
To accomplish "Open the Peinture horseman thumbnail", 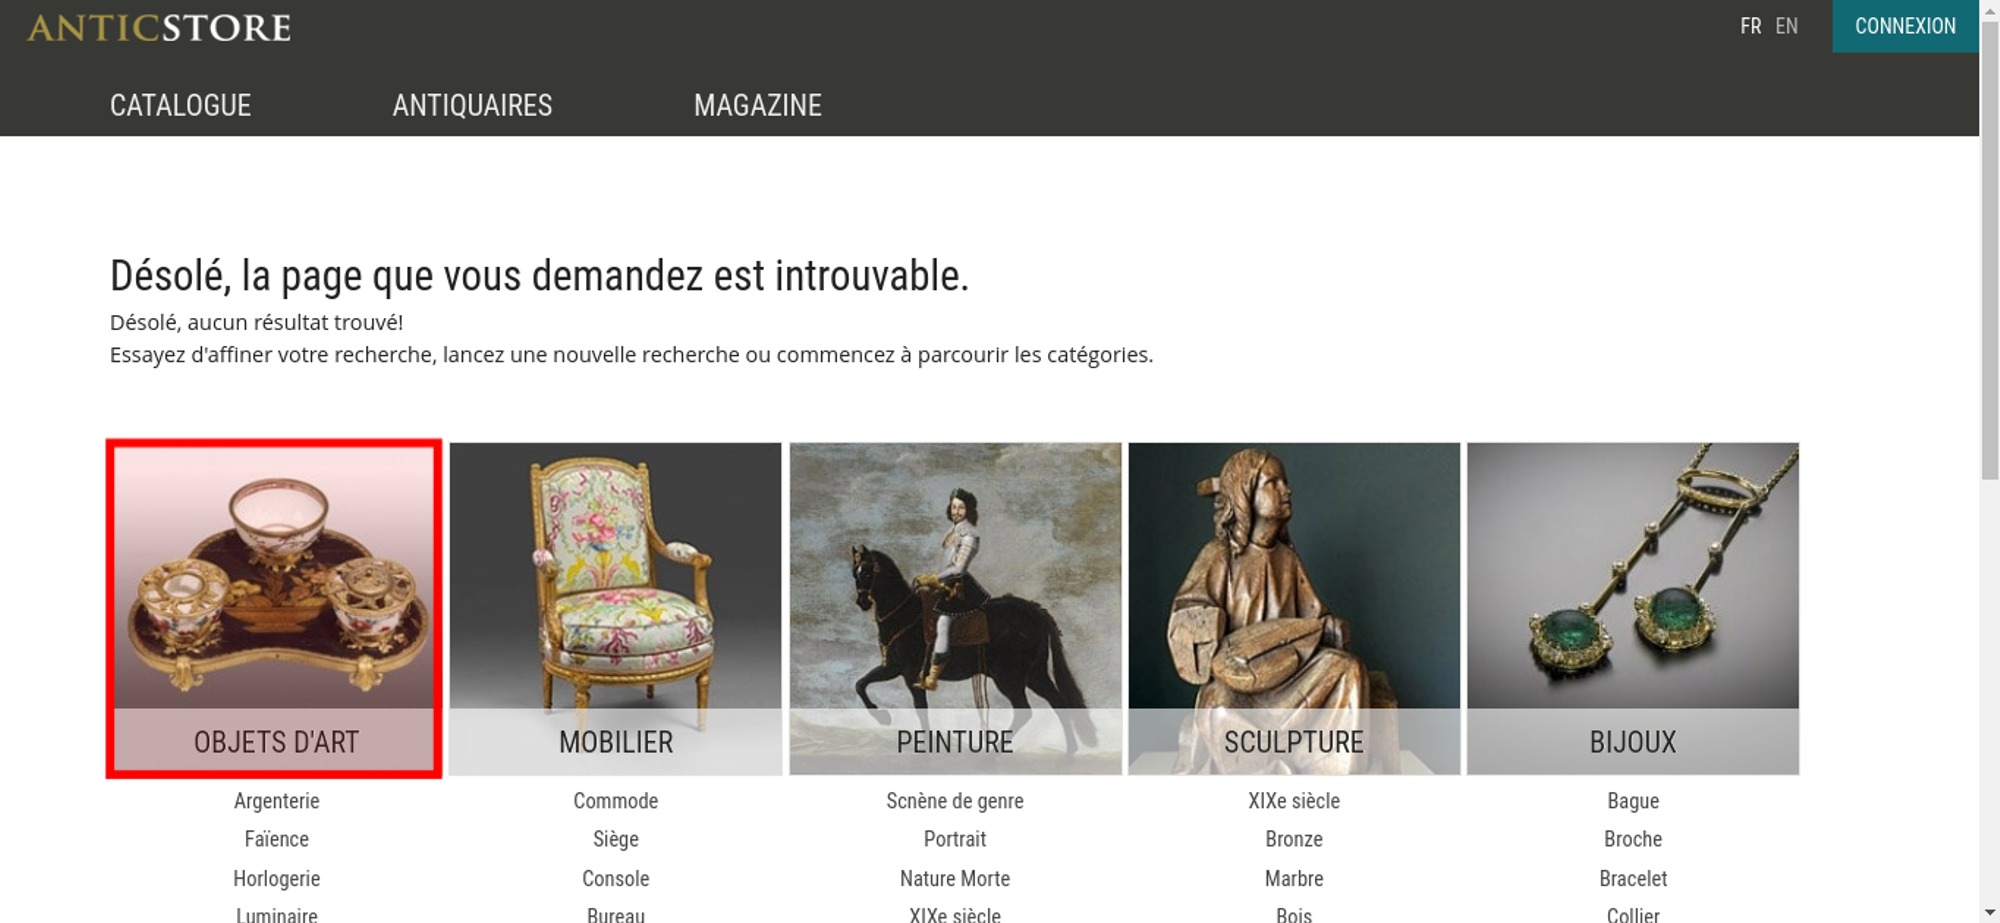I will coord(955,608).
